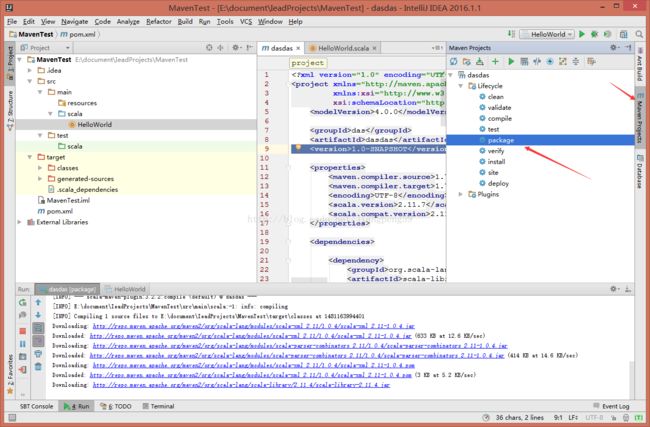Click execute Maven goal icon
Image resolution: width=650 pixels, height=427 pixels.
[x=524, y=61]
